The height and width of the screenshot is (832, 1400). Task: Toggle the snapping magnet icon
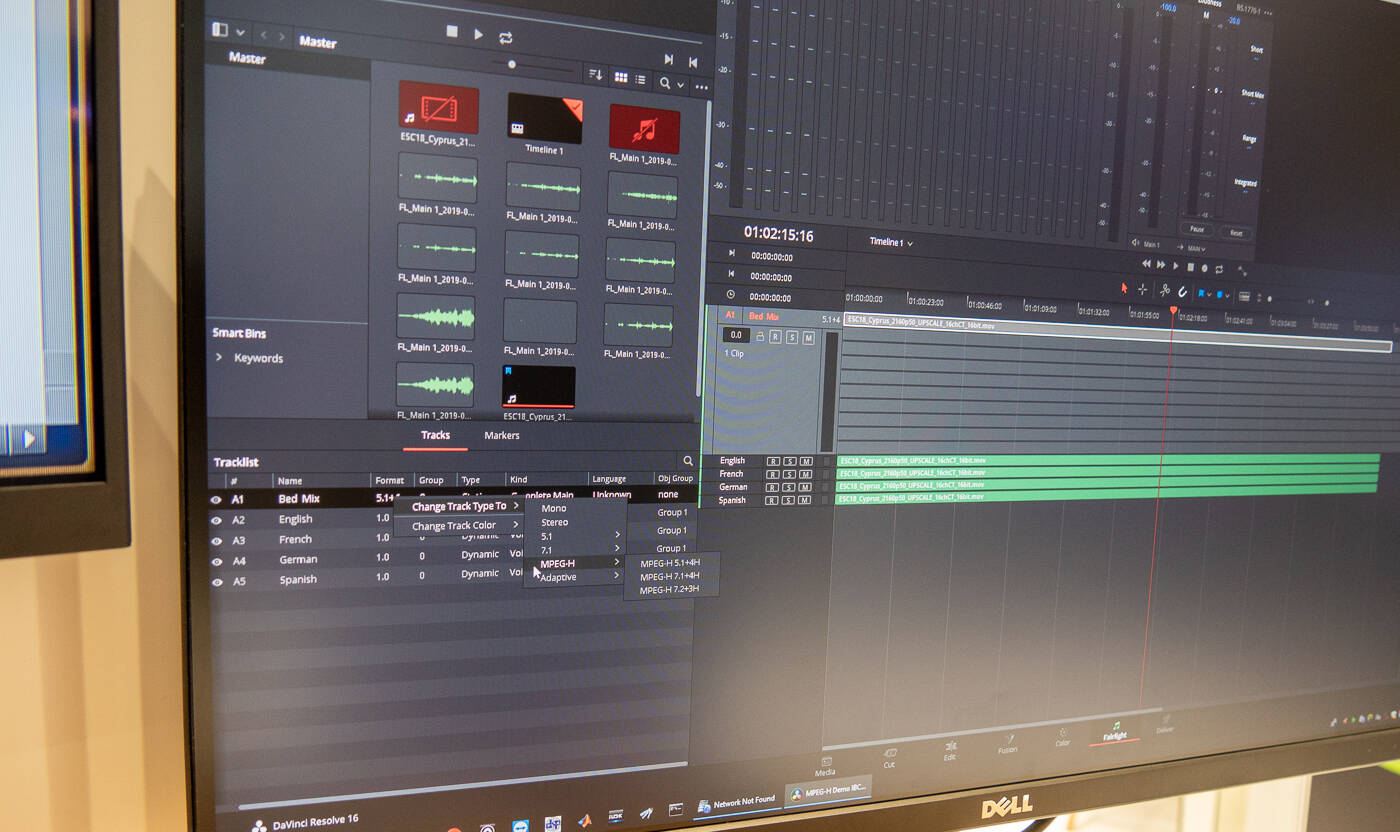click(1182, 292)
